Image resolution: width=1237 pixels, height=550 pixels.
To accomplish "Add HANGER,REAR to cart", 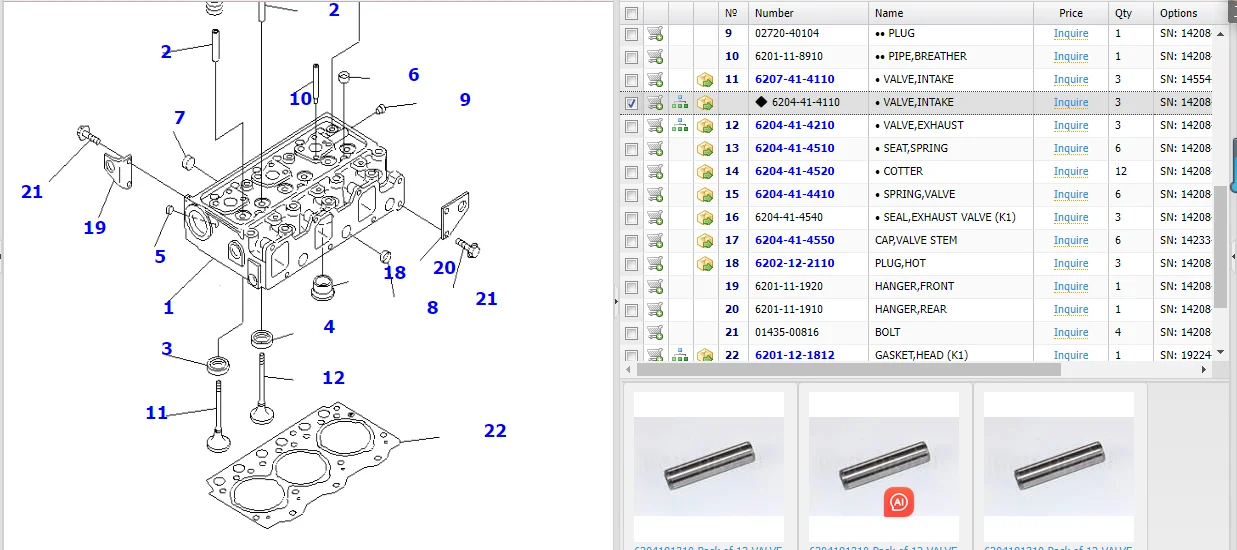I will (655, 310).
